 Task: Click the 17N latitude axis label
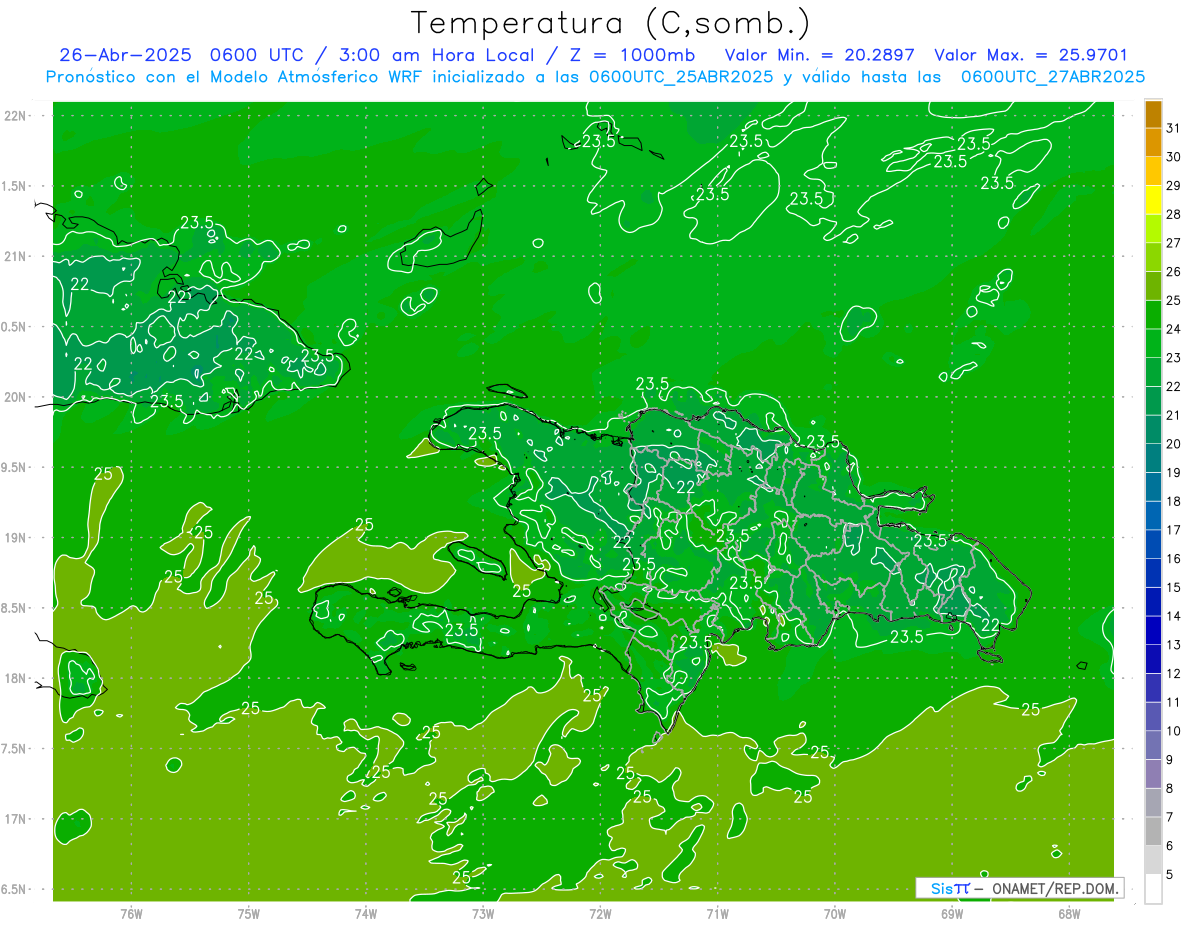[x=15, y=819]
